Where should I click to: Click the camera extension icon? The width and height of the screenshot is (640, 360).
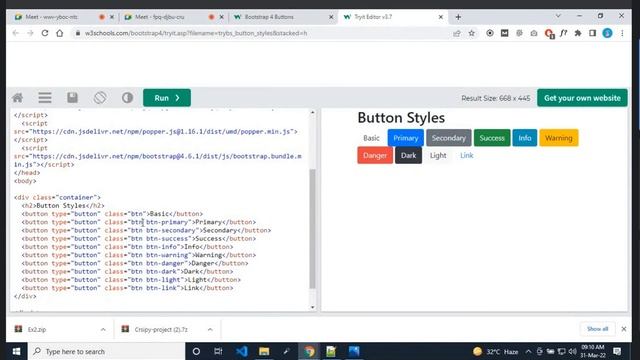[x=534, y=33]
